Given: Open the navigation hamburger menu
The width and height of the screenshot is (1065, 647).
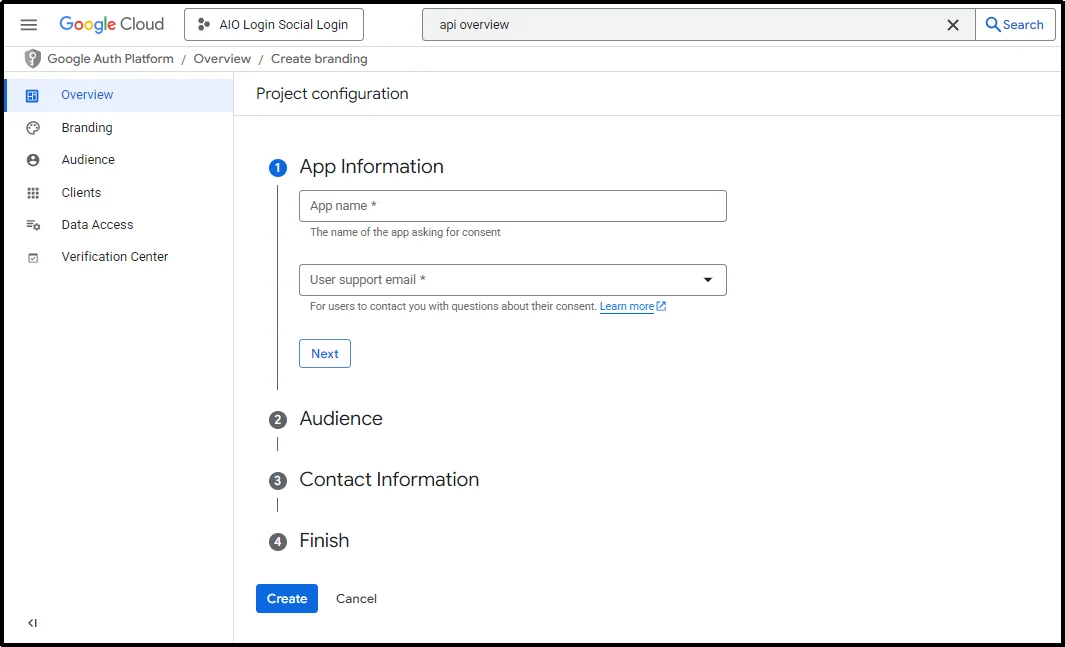Looking at the screenshot, I should (28, 24).
